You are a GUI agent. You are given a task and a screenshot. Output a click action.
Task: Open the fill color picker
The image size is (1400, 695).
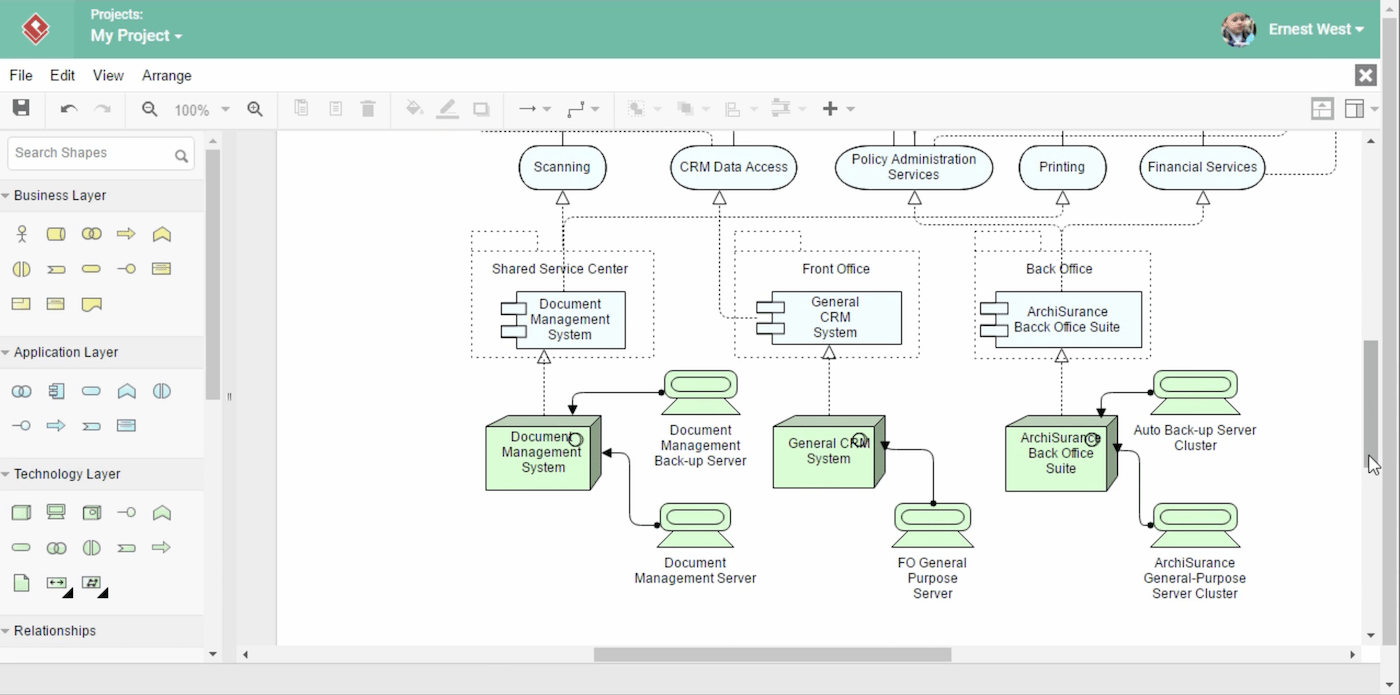click(x=414, y=109)
